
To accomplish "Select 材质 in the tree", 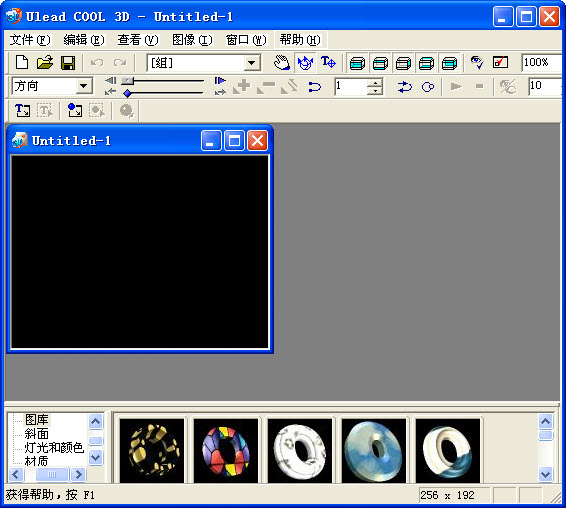I will (36, 461).
